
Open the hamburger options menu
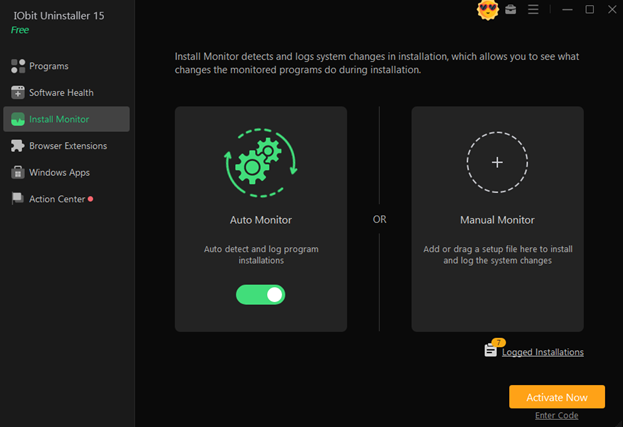pos(533,10)
